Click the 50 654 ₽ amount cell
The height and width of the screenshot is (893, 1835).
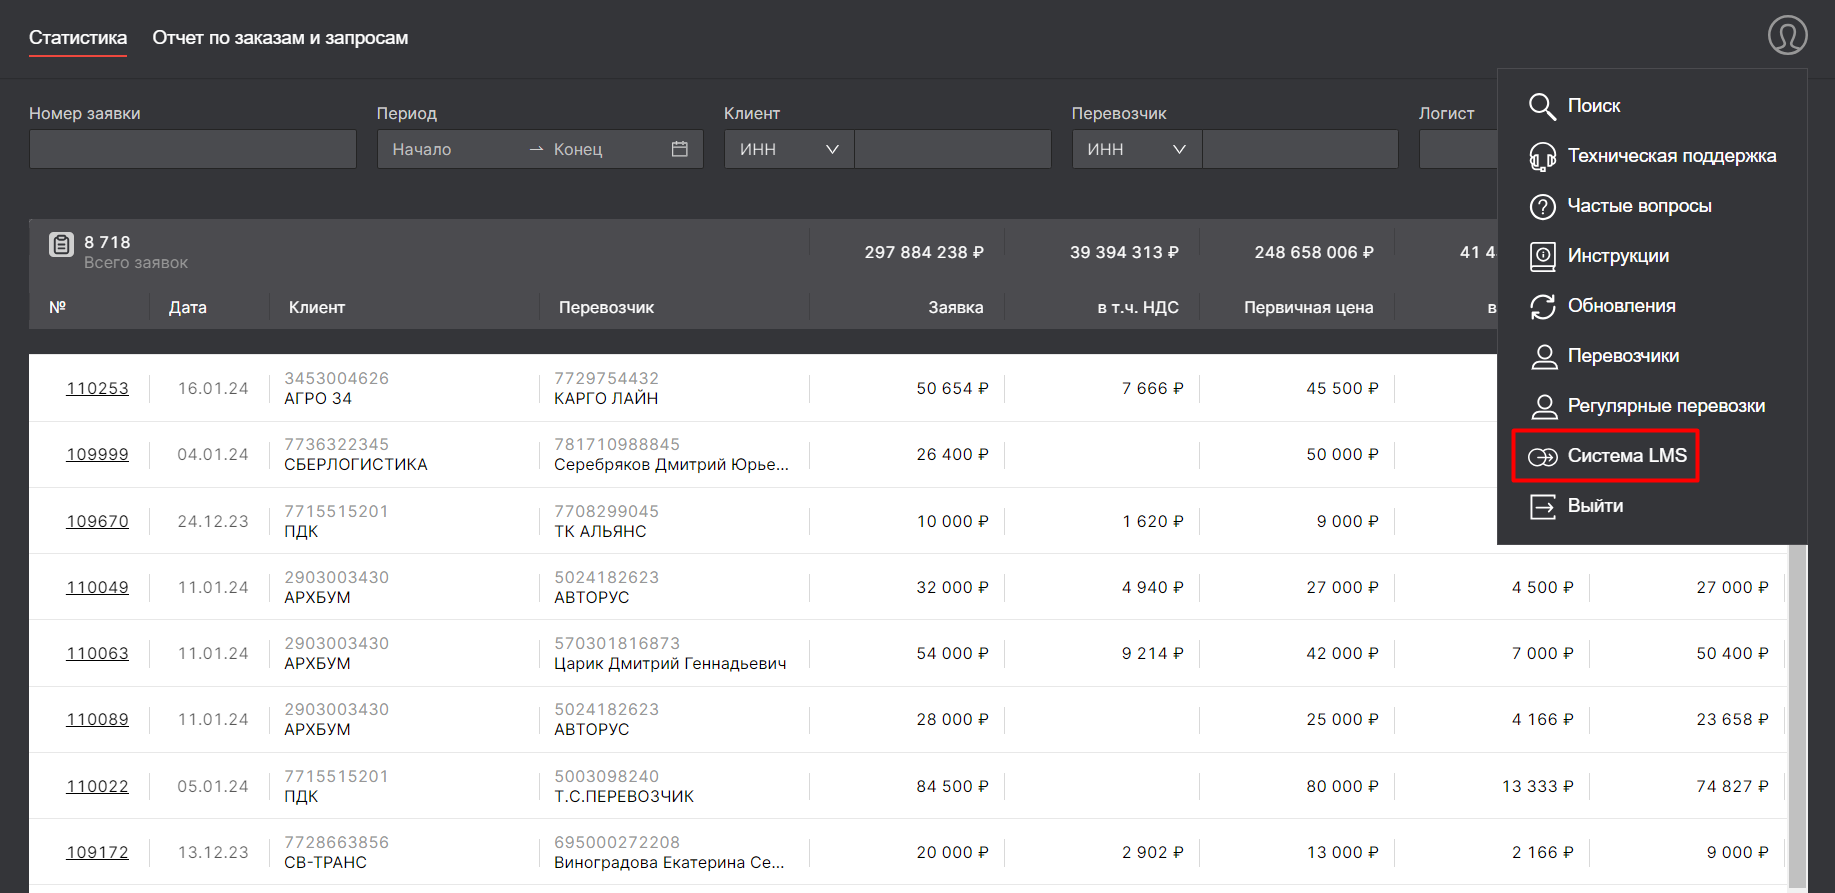[952, 388]
